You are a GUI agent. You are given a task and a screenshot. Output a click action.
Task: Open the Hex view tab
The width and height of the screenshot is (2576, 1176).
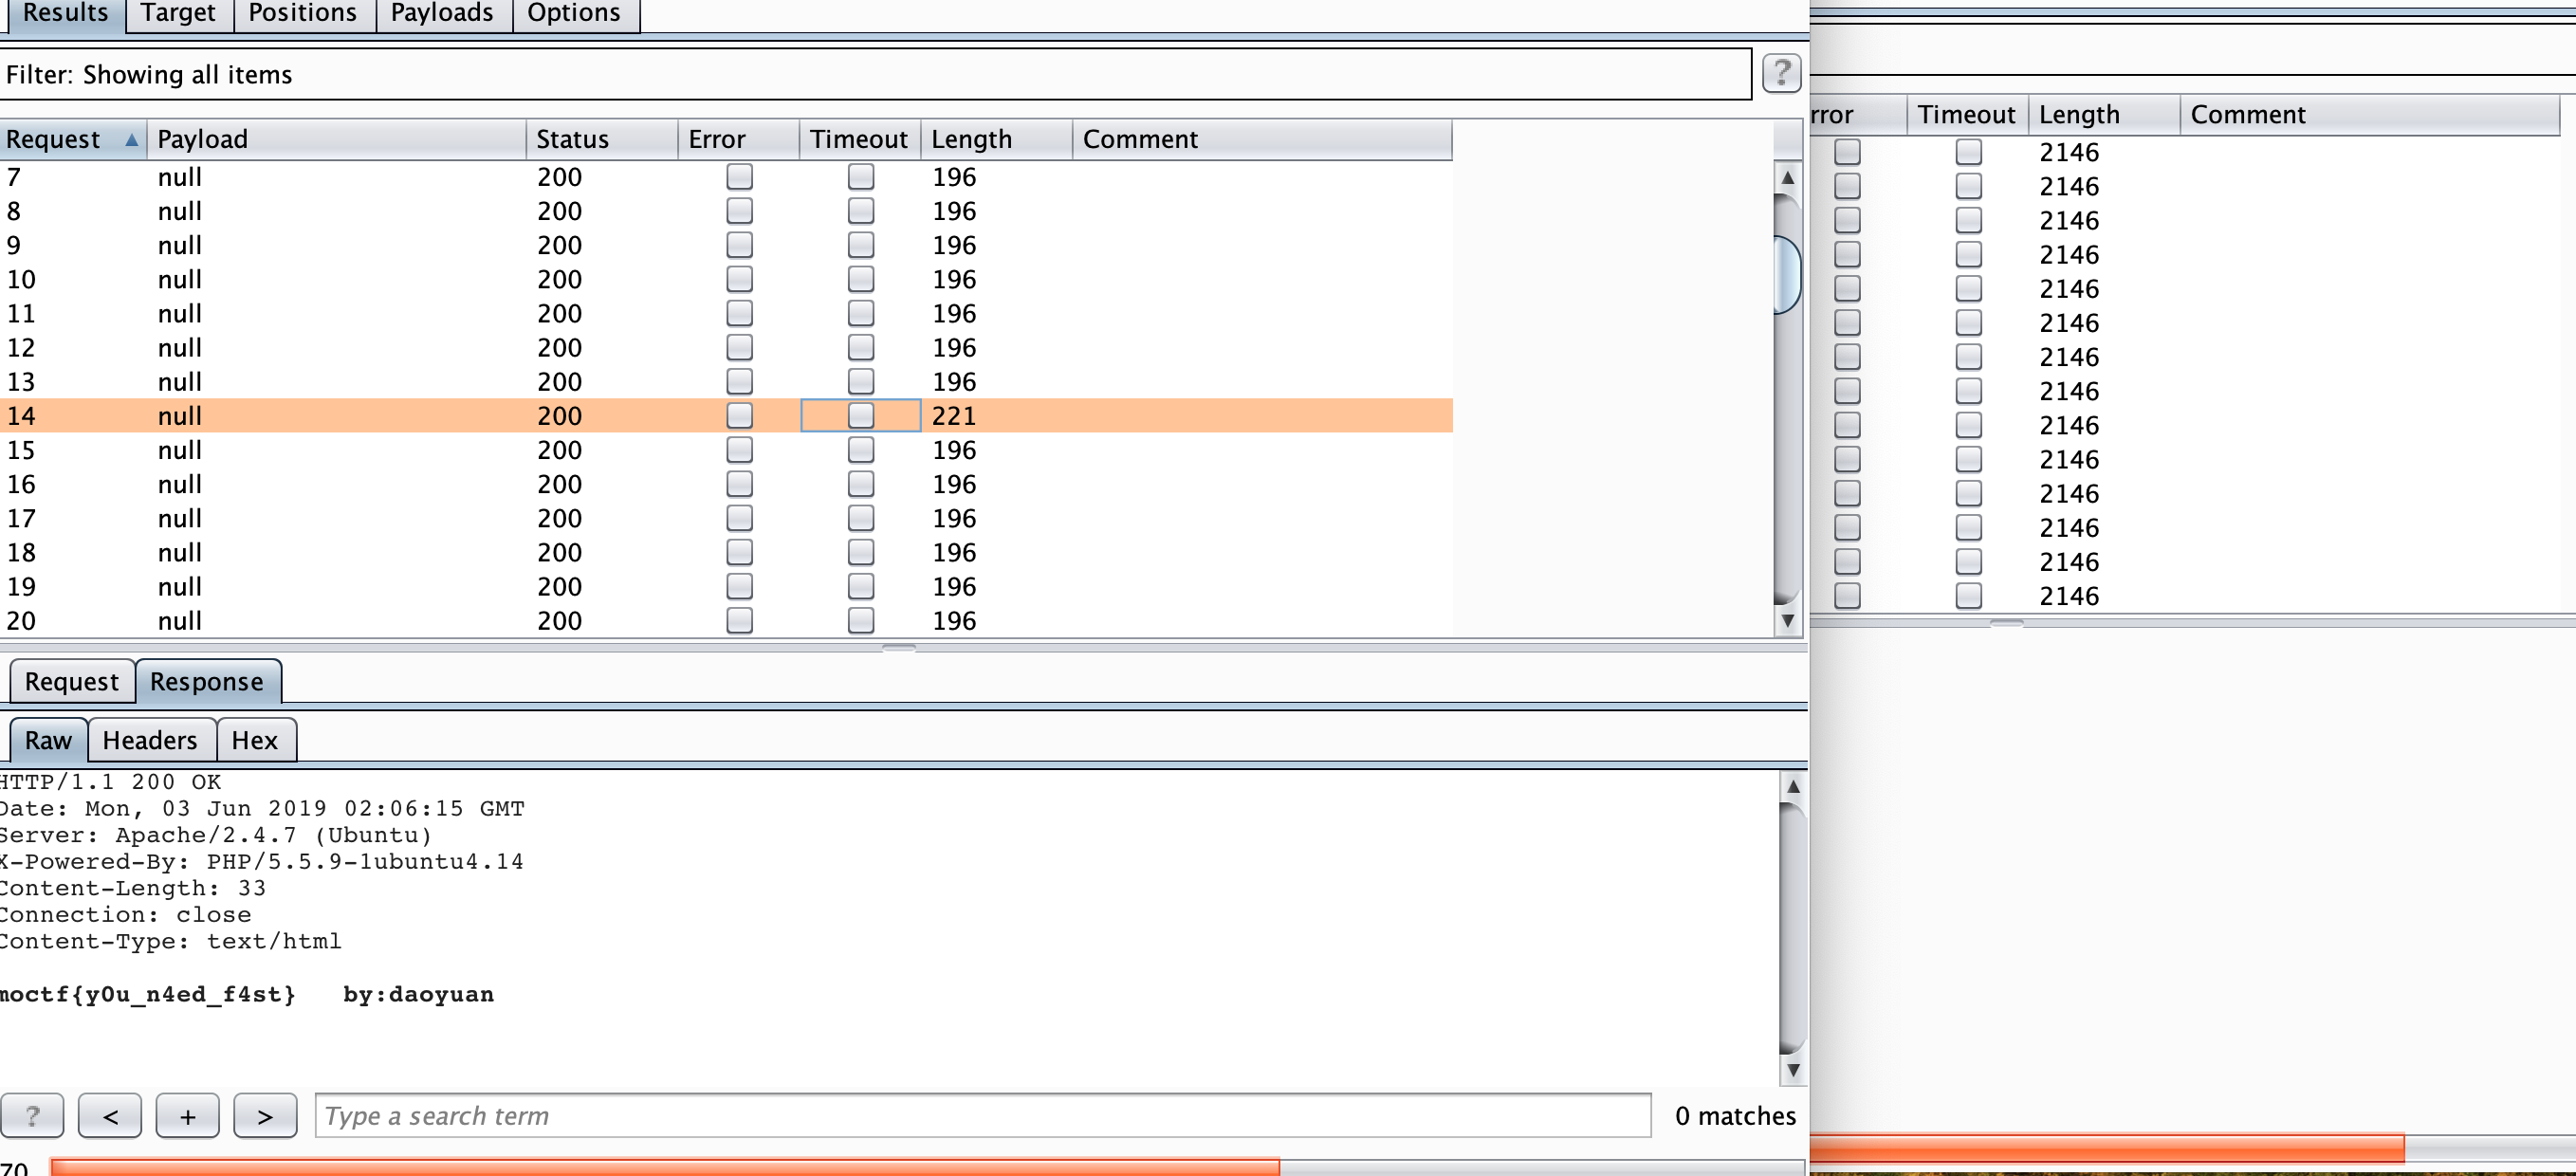(x=254, y=741)
